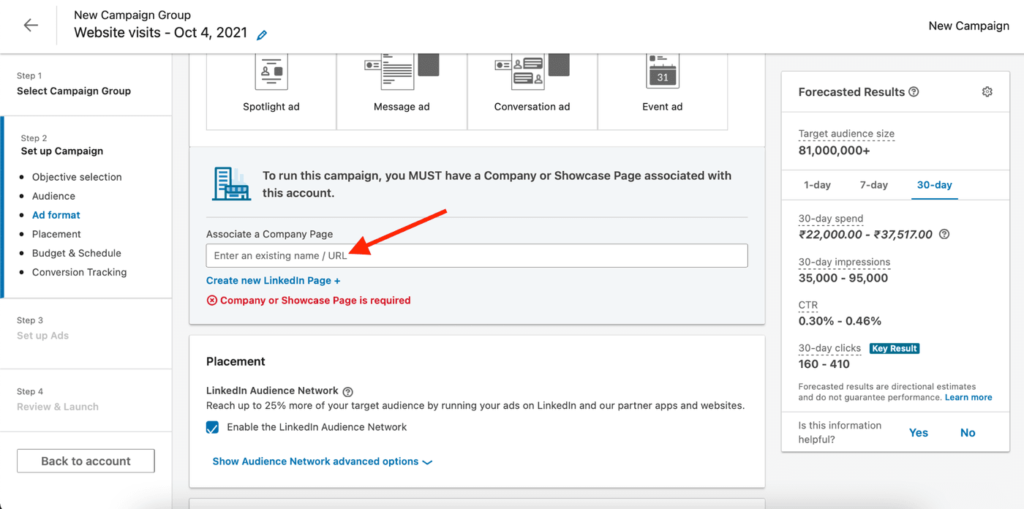Click LinkedIn Audience Network help icon

pos(347,392)
